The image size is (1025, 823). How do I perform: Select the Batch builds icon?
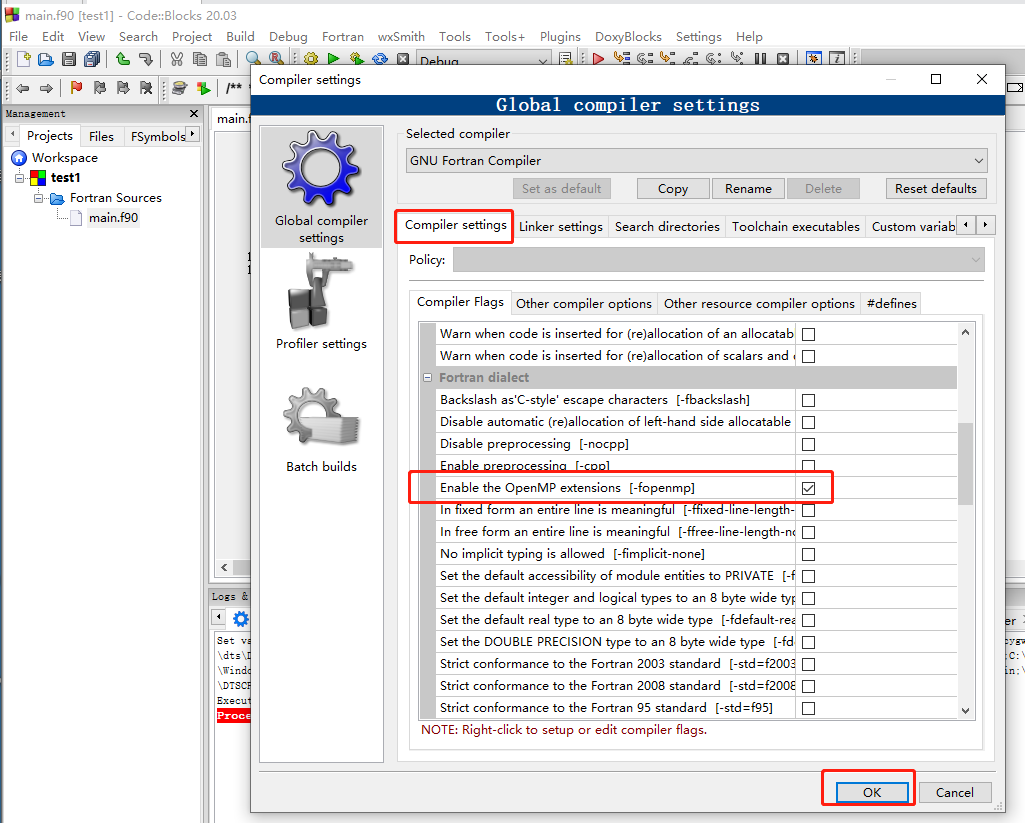click(321, 413)
